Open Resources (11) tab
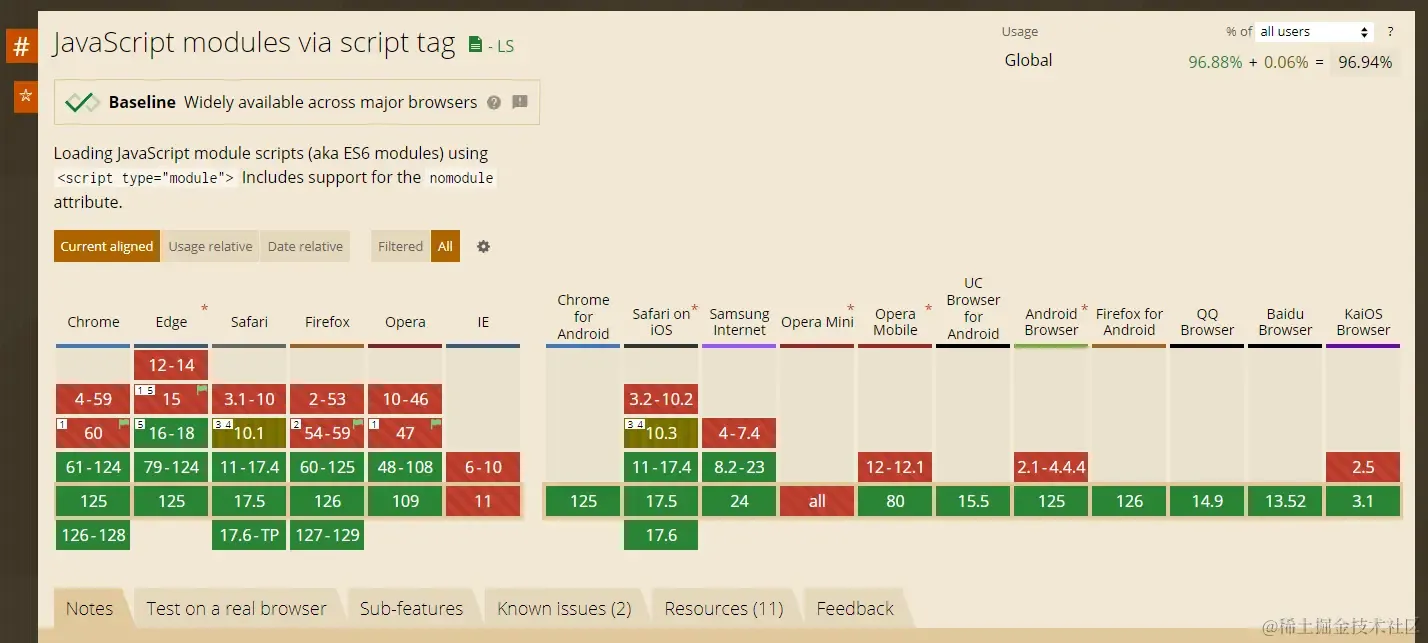Viewport: 1428px width, 643px height. pyautogui.click(x=724, y=608)
